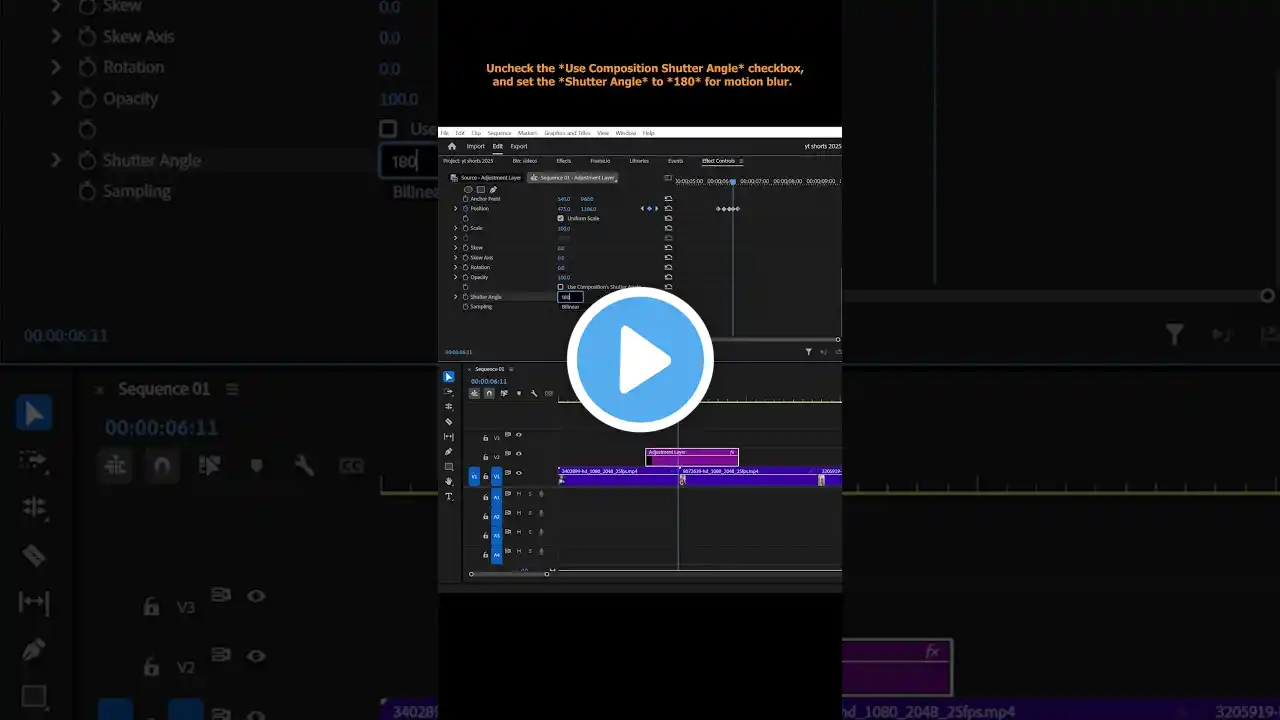Expand the Opacity property
This screenshot has height=720, width=1280.
pos(456,277)
